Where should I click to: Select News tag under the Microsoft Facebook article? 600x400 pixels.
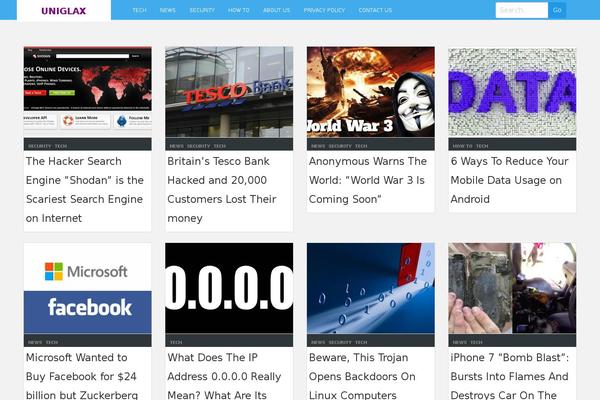pyautogui.click(x=35, y=343)
